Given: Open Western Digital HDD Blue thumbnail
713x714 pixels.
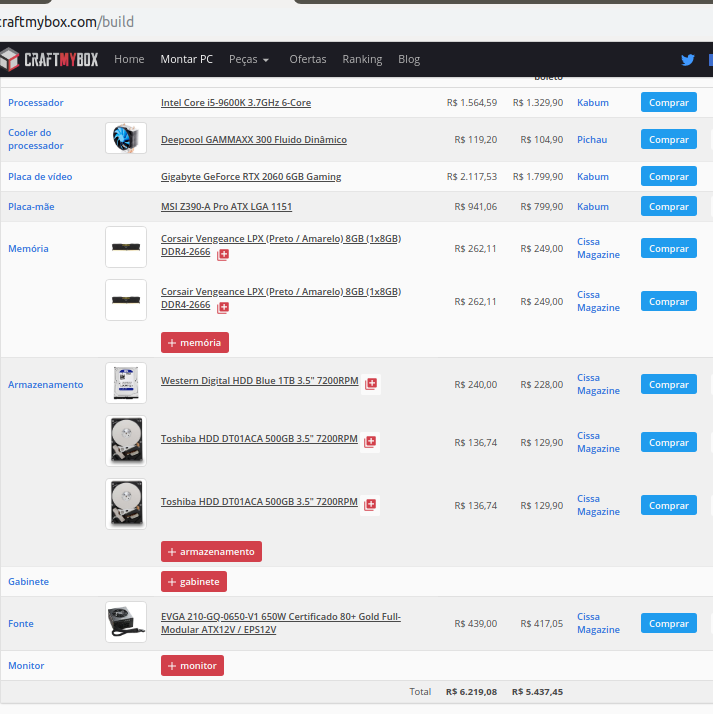Looking at the screenshot, I should (126, 383).
